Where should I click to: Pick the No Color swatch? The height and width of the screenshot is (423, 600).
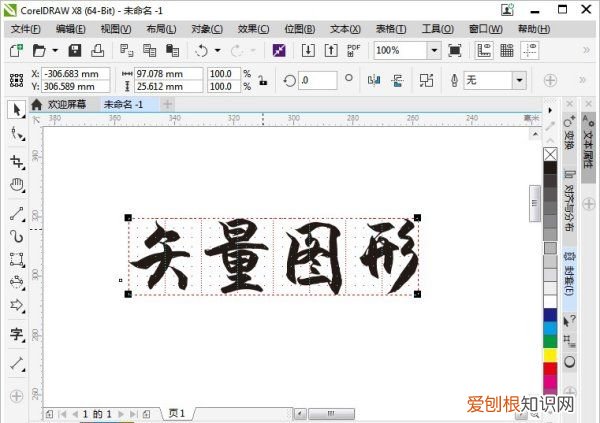pos(550,155)
